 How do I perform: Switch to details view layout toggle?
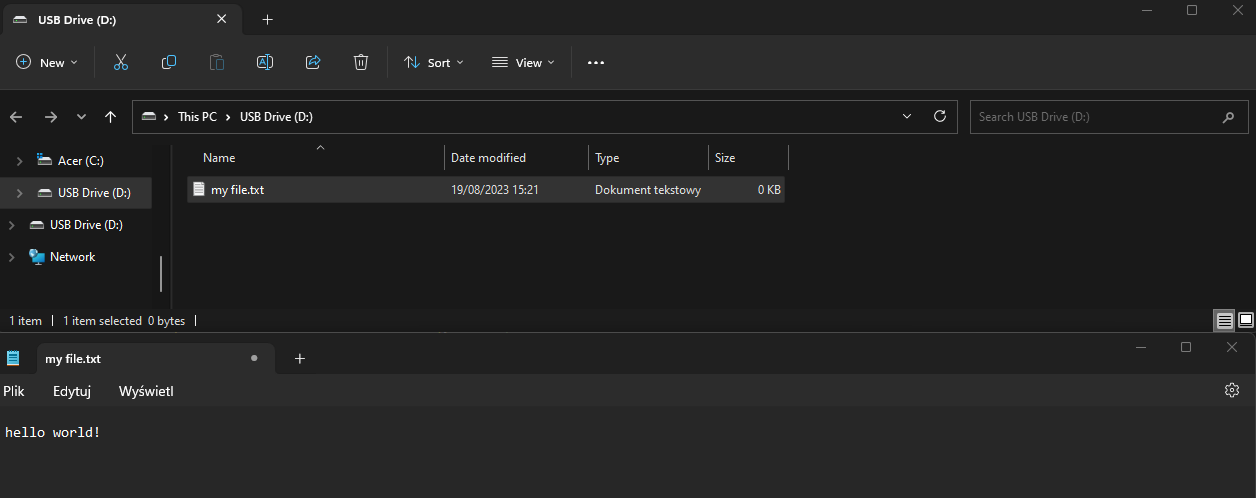[1224, 321]
